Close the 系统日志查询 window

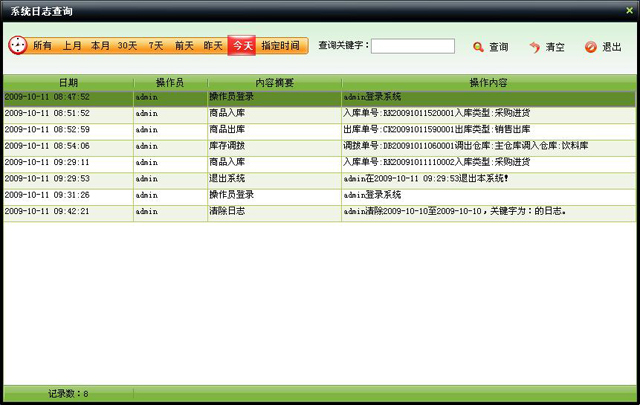point(629,10)
